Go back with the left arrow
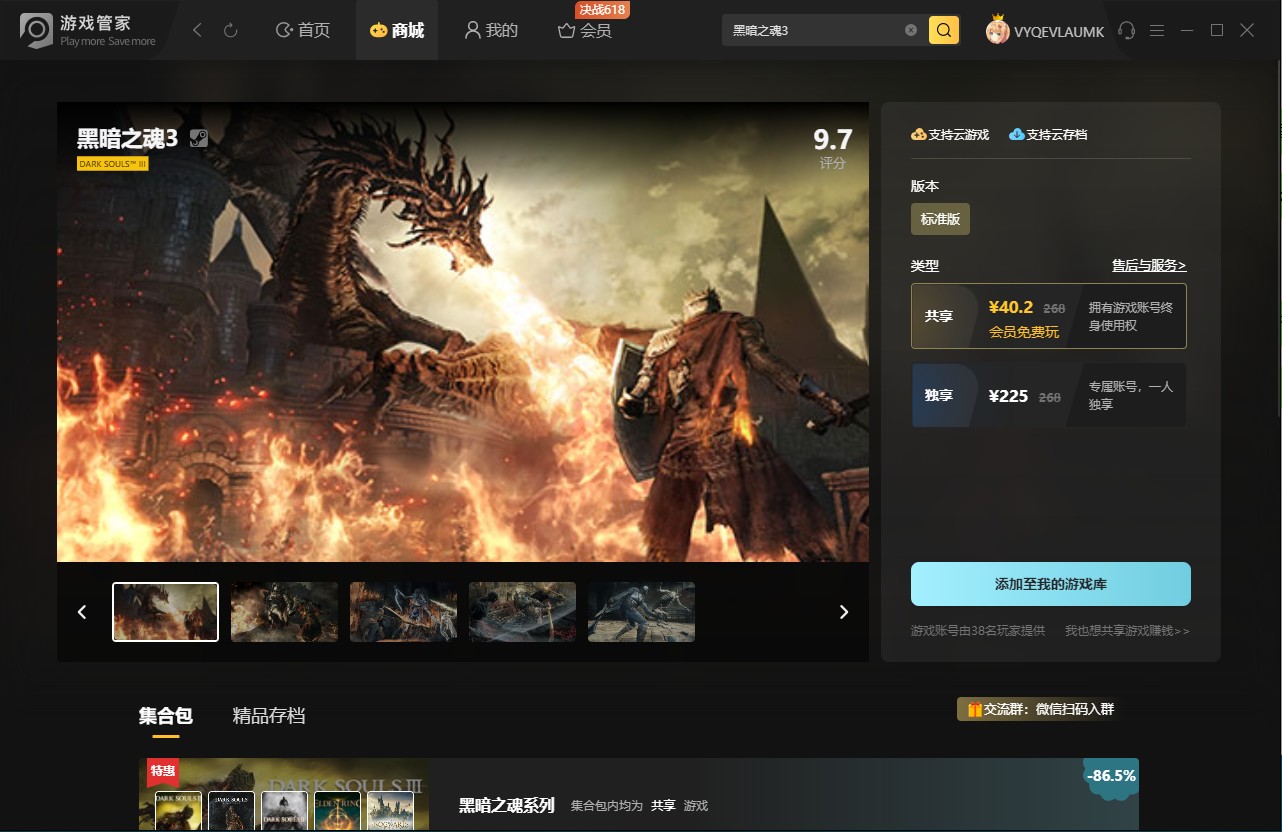The image size is (1282, 832). coord(197,31)
